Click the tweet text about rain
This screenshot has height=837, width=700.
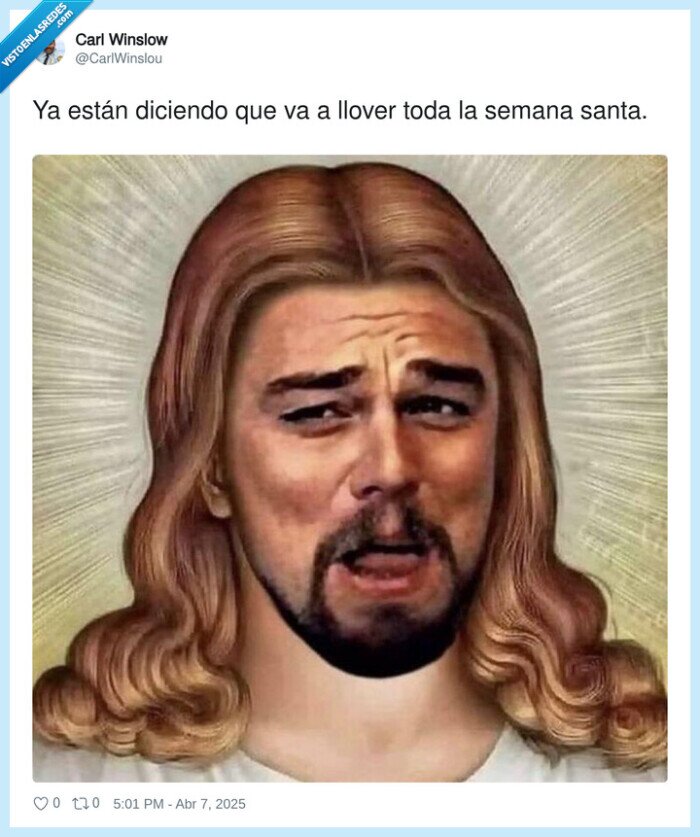click(x=340, y=110)
